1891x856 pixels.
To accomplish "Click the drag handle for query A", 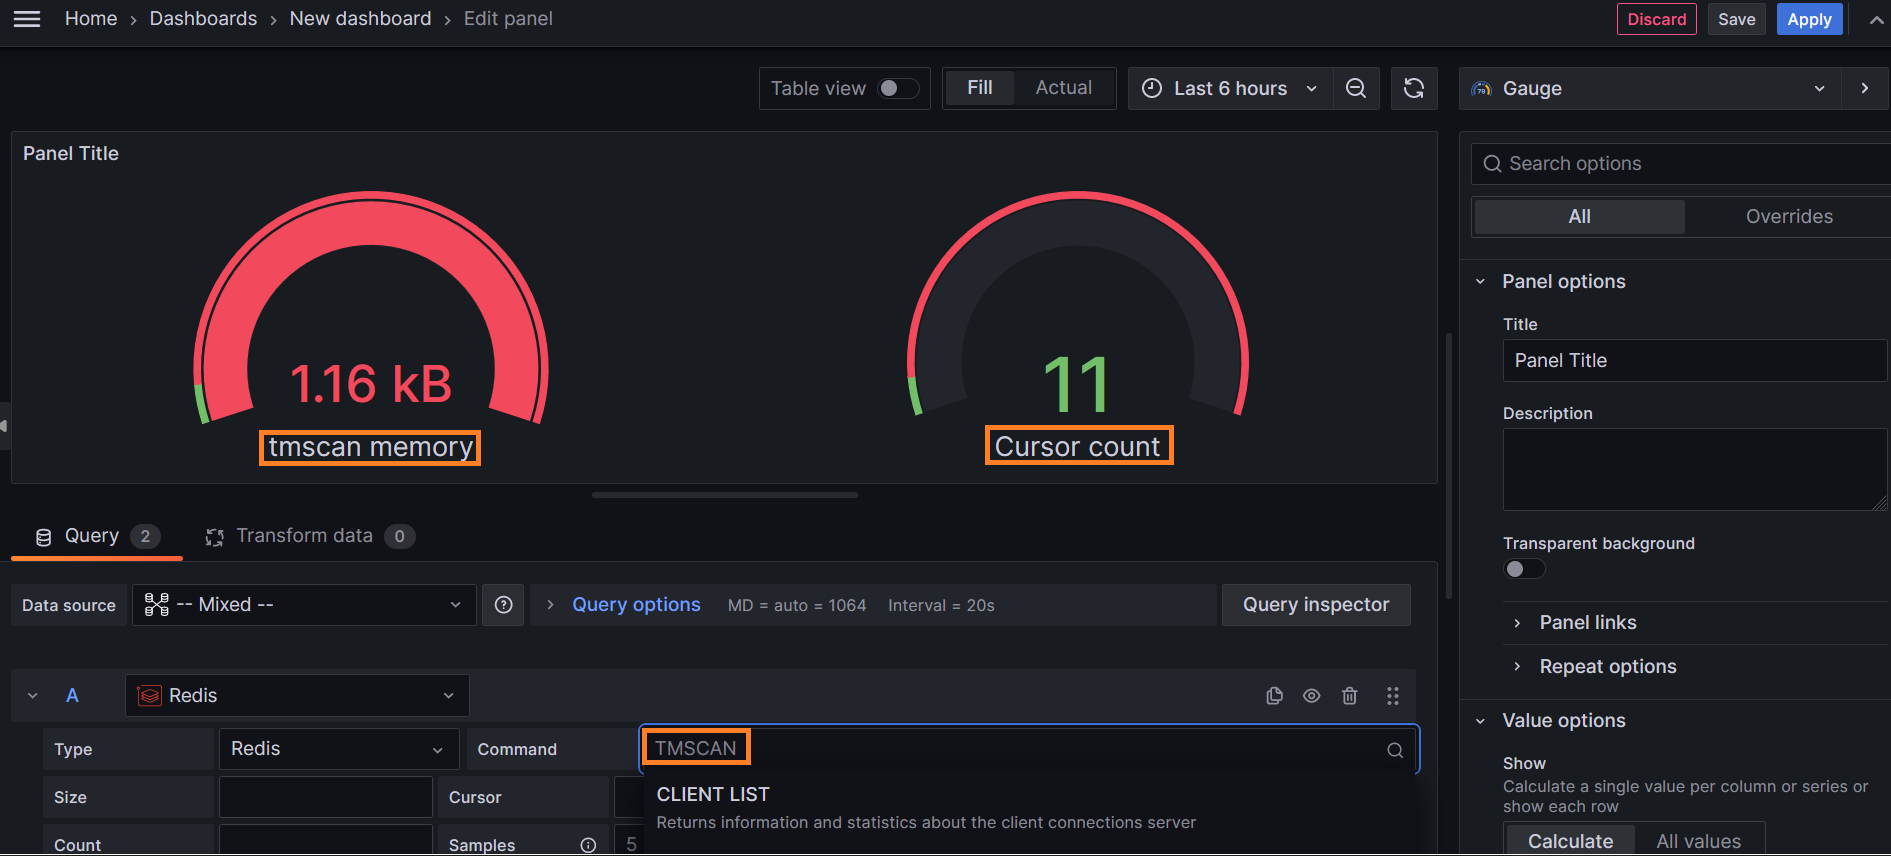I will [1393, 696].
